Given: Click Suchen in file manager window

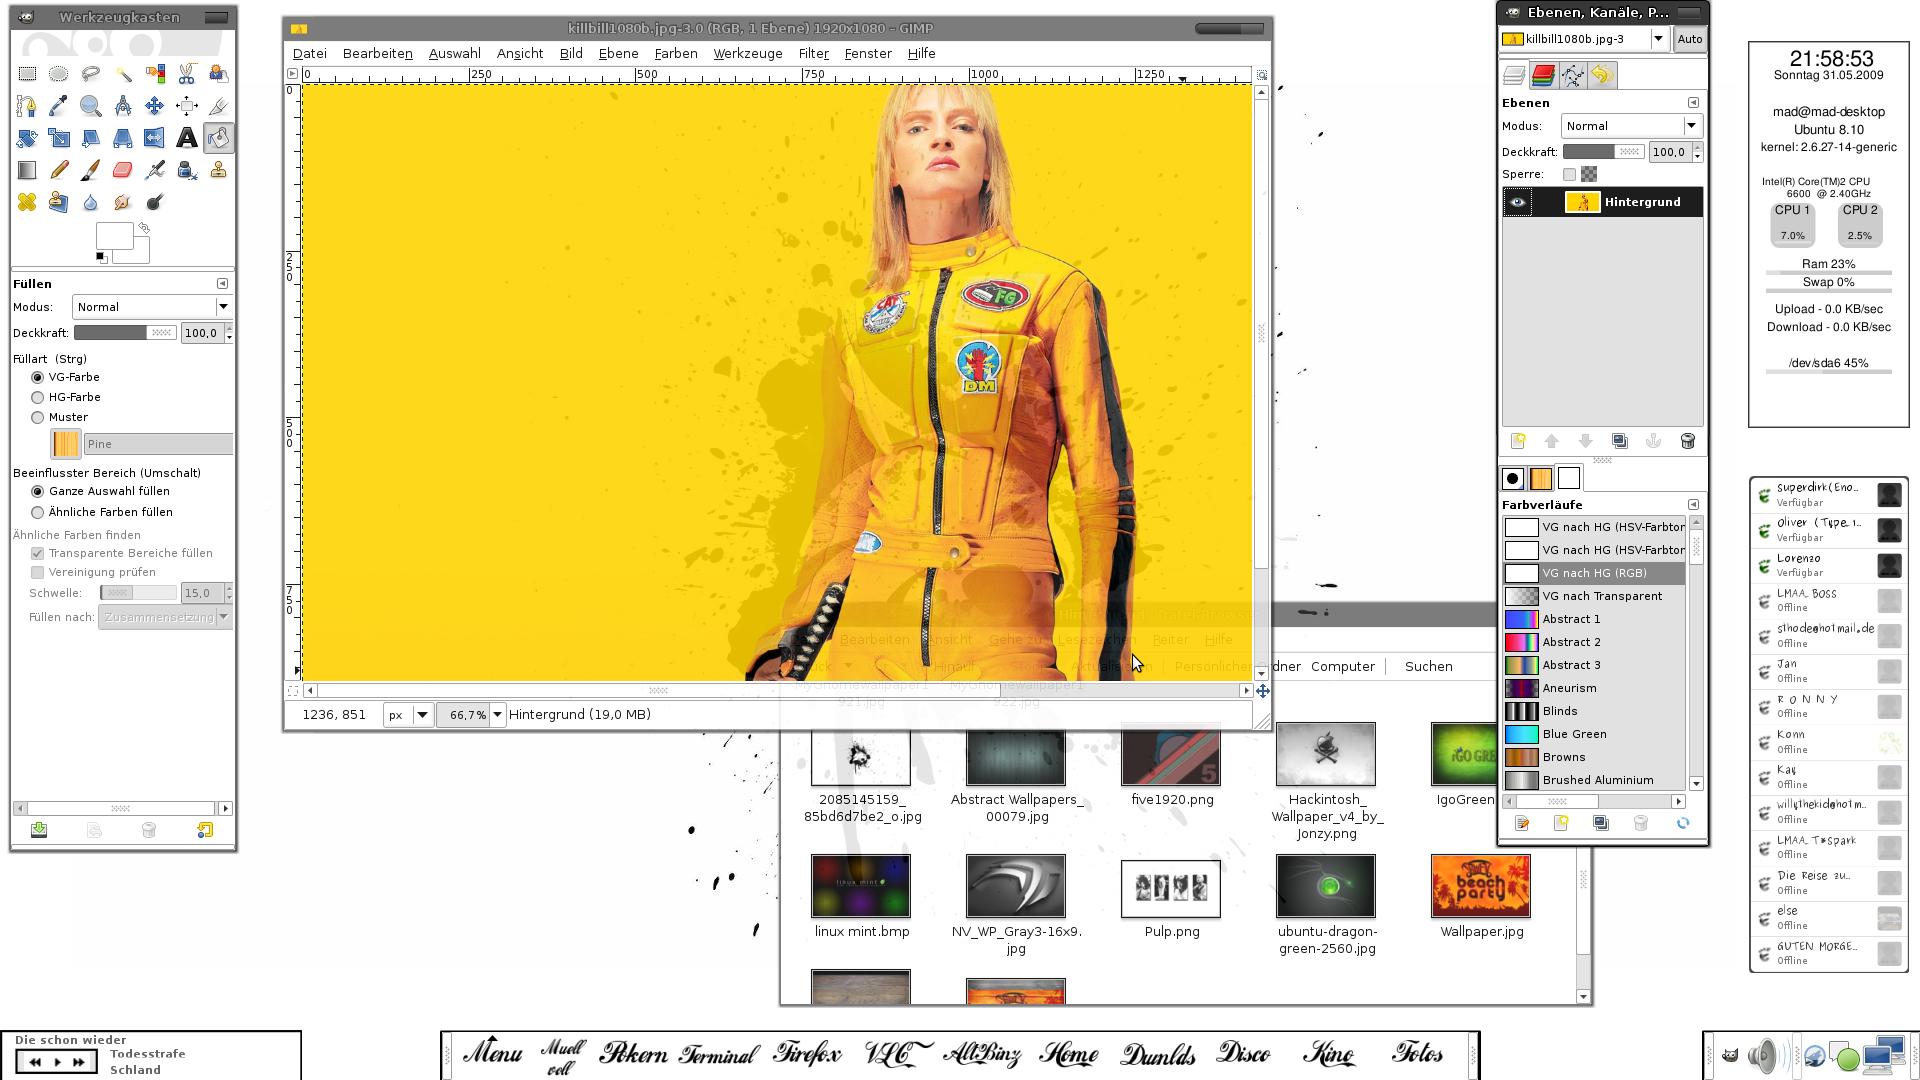Looking at the screenshot, I should coord(1428,666).
